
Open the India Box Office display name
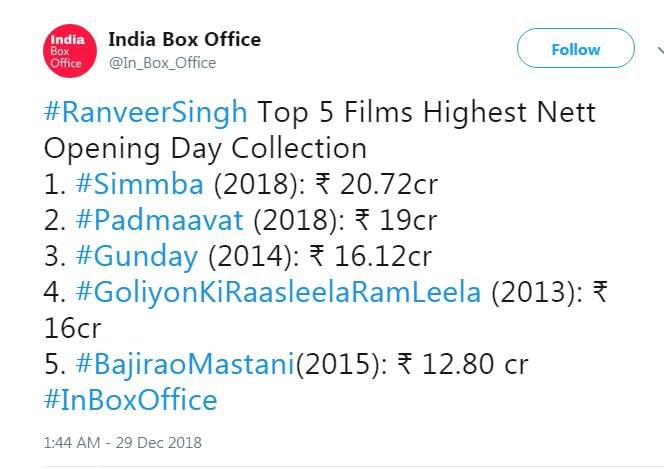point(184,40)
